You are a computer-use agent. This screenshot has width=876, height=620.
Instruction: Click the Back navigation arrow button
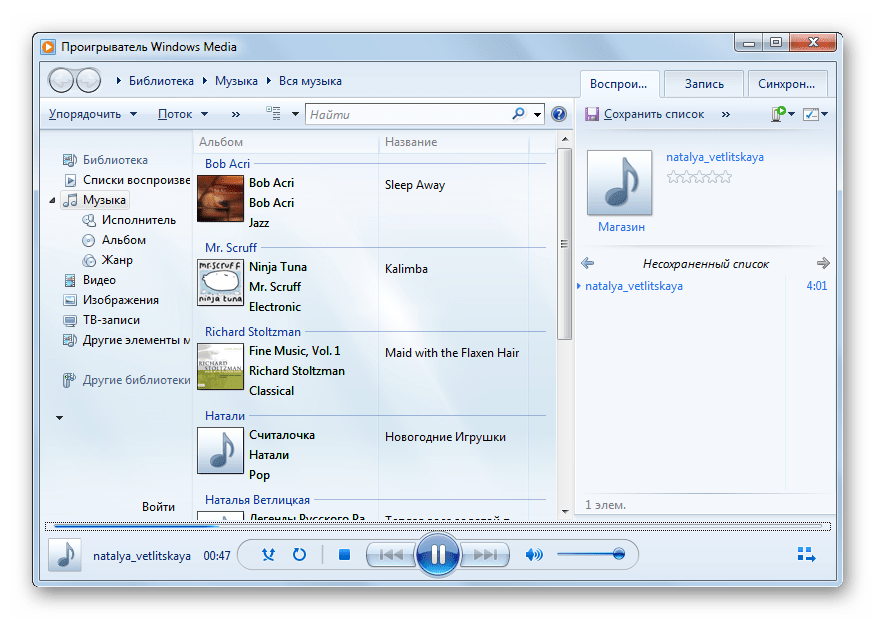(61, 81)
